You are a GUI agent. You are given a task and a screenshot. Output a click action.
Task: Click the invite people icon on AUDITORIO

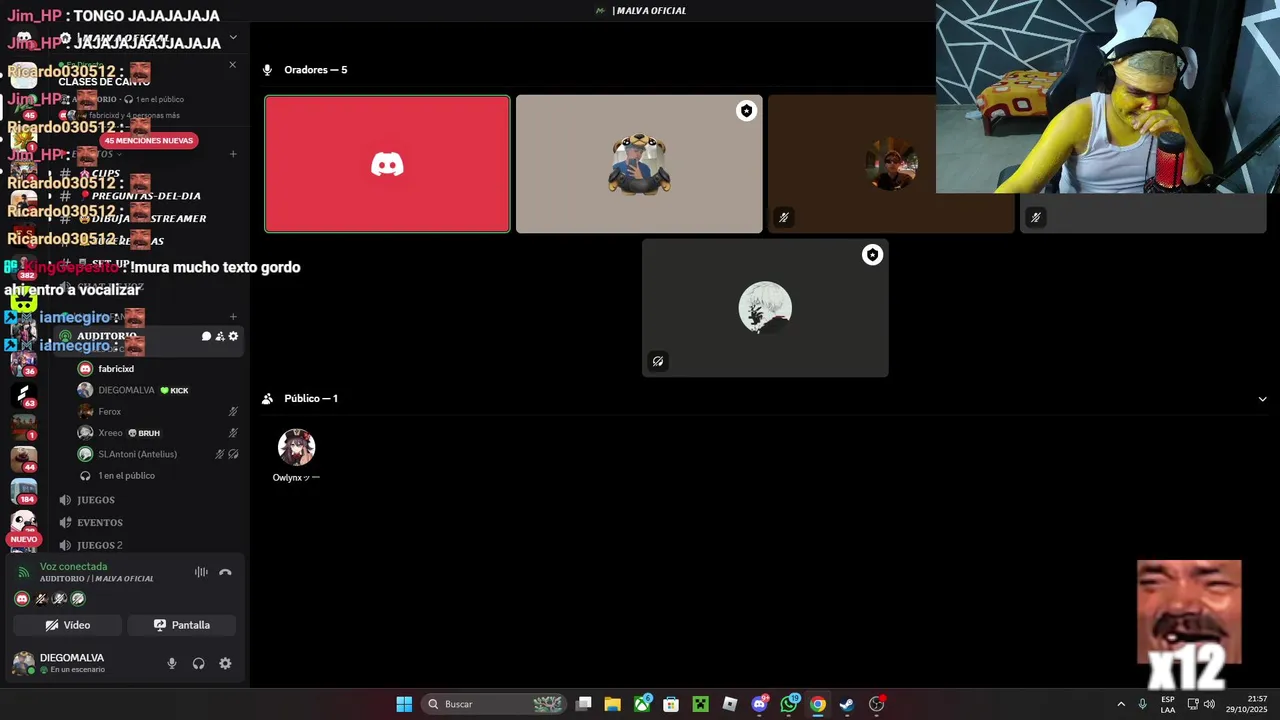pos(220,336)
